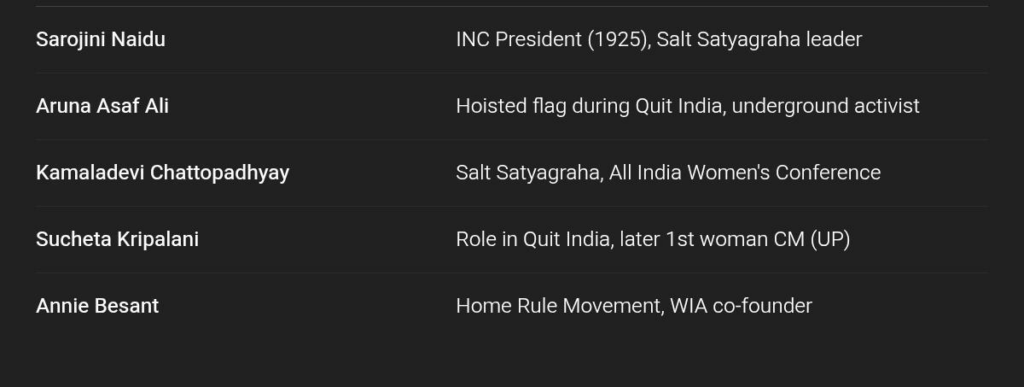This screenshot has height=387, width=1024.
Task: Select the 'Salt Satyagraha leader' phrase
Action: (x=760, y=40)
